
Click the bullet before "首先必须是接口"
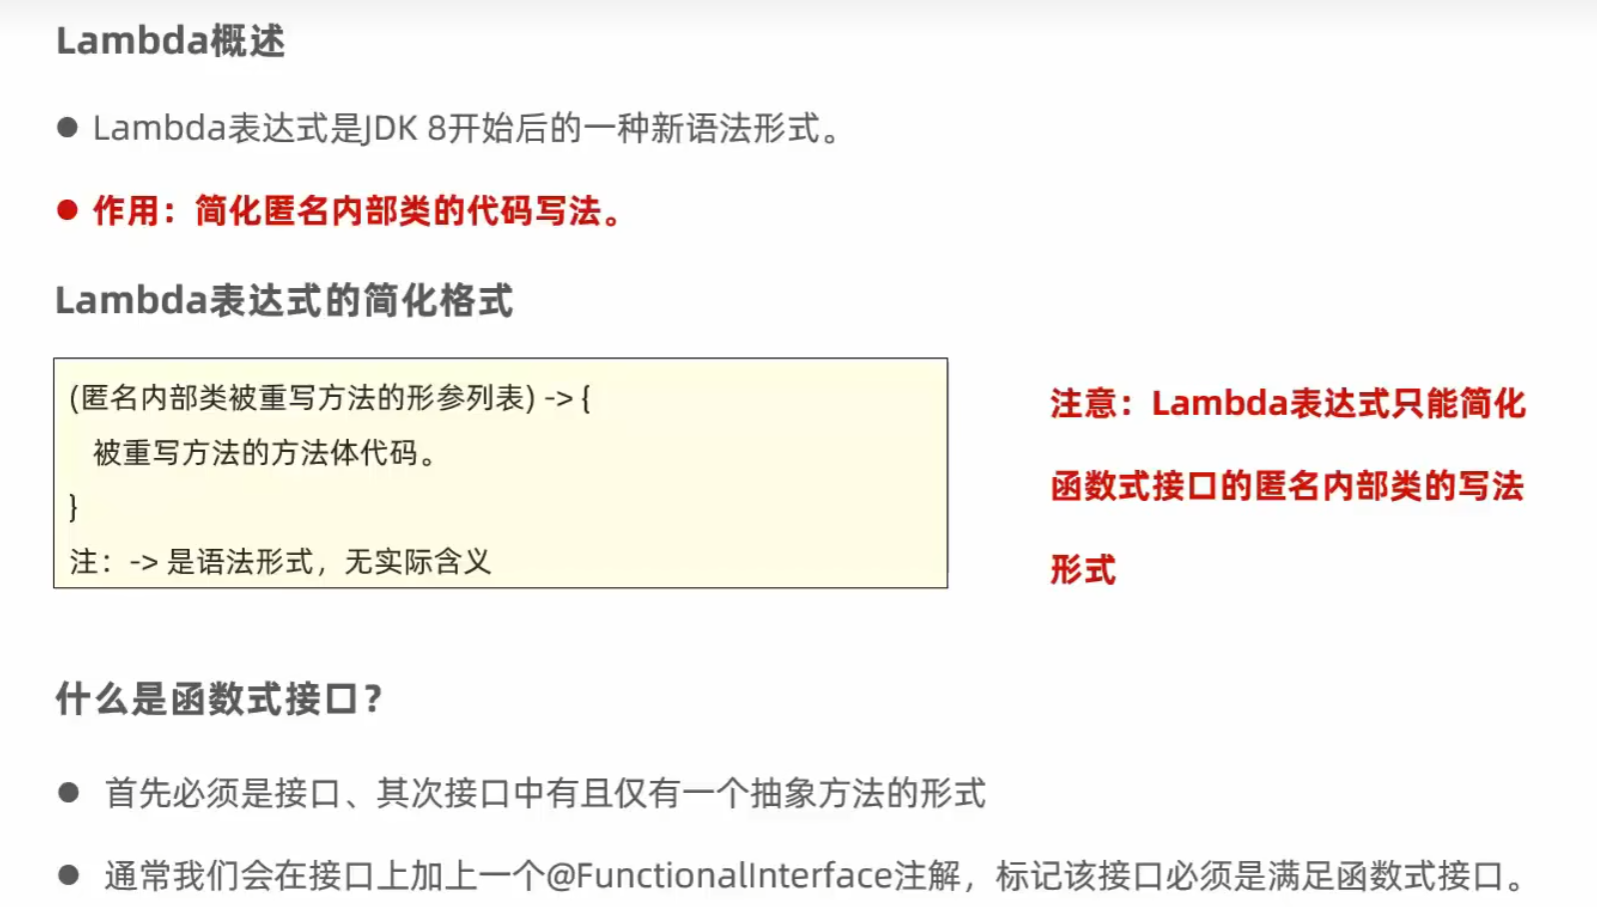point(69,793)
